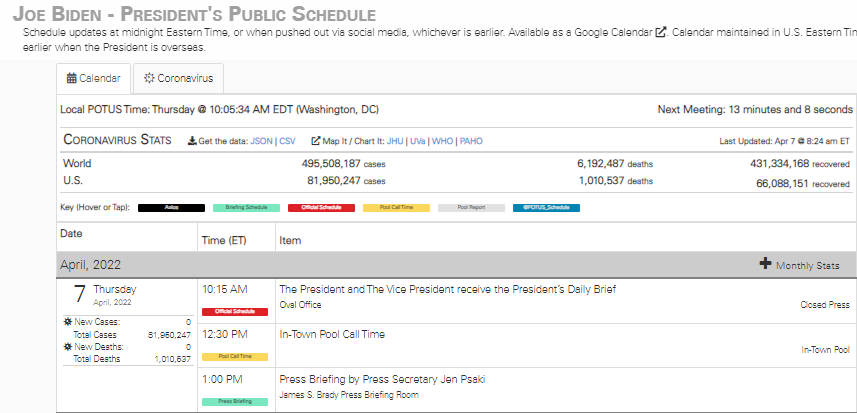Click the World deaths count 6,192,487
Viewport: 857px width, 413px height.
click(601, 163)
